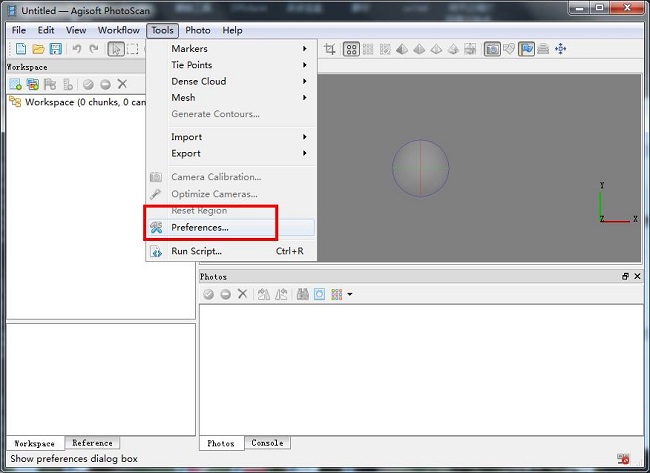Click Enable Cameras checkmark in Photos toolbar
The height and width of the screenshot is (473, 650).
[209, 294]
